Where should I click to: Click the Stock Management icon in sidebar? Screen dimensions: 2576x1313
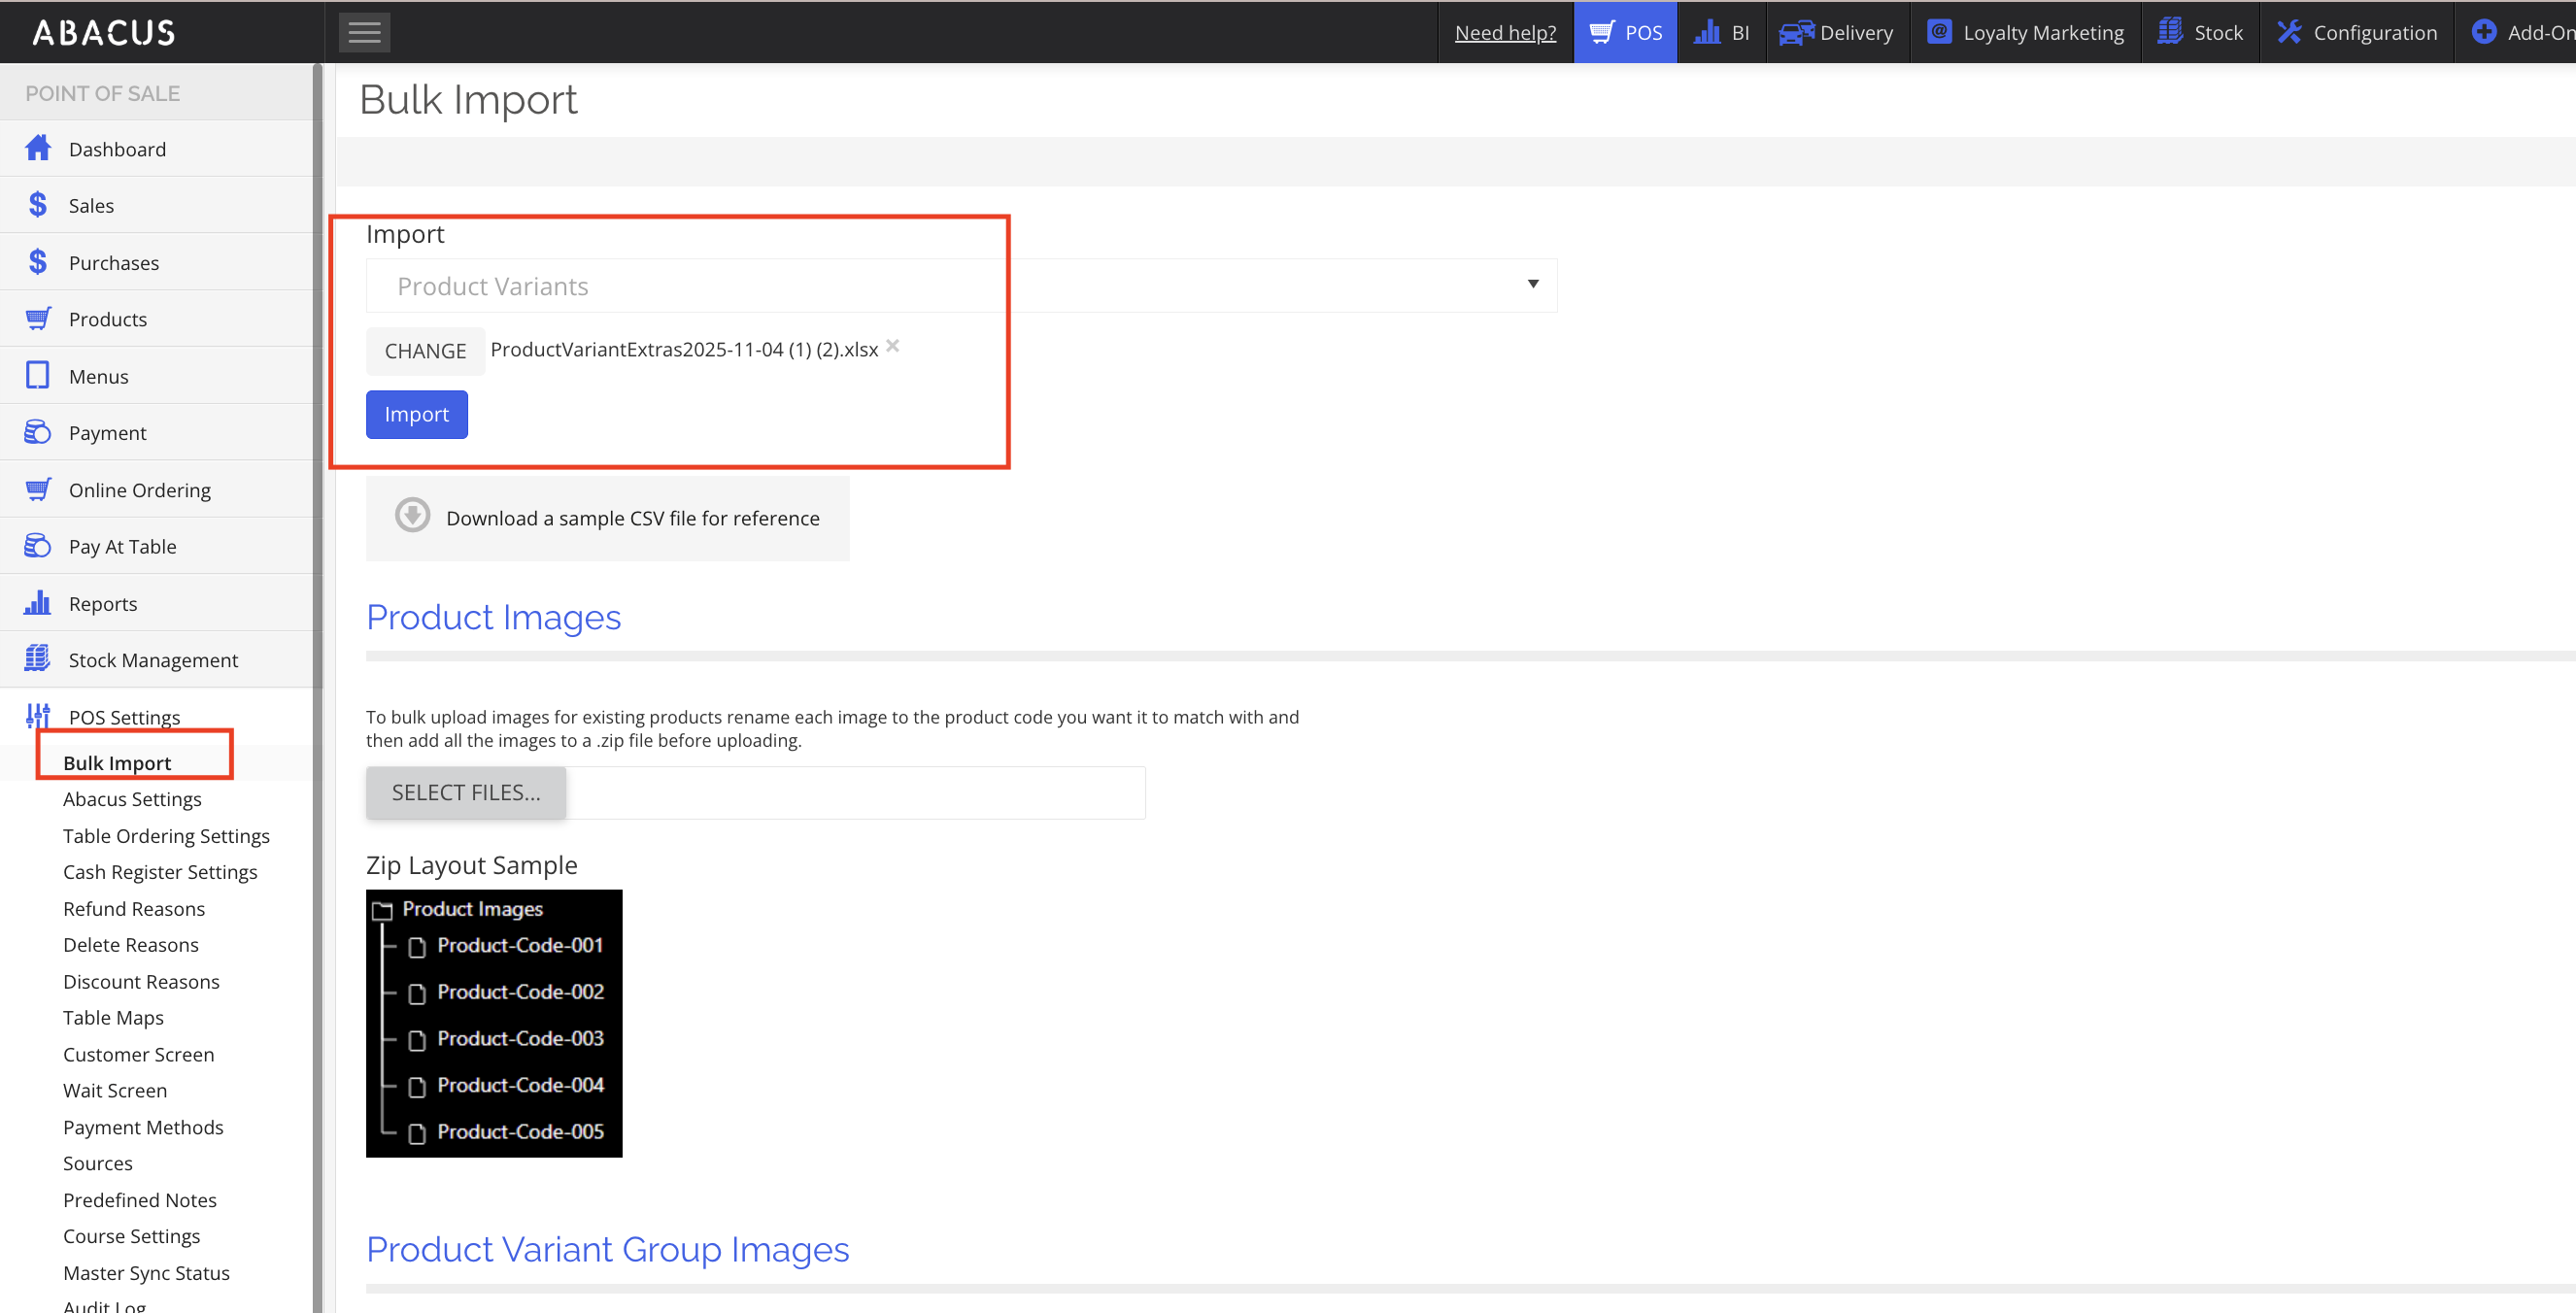[38, 659]
